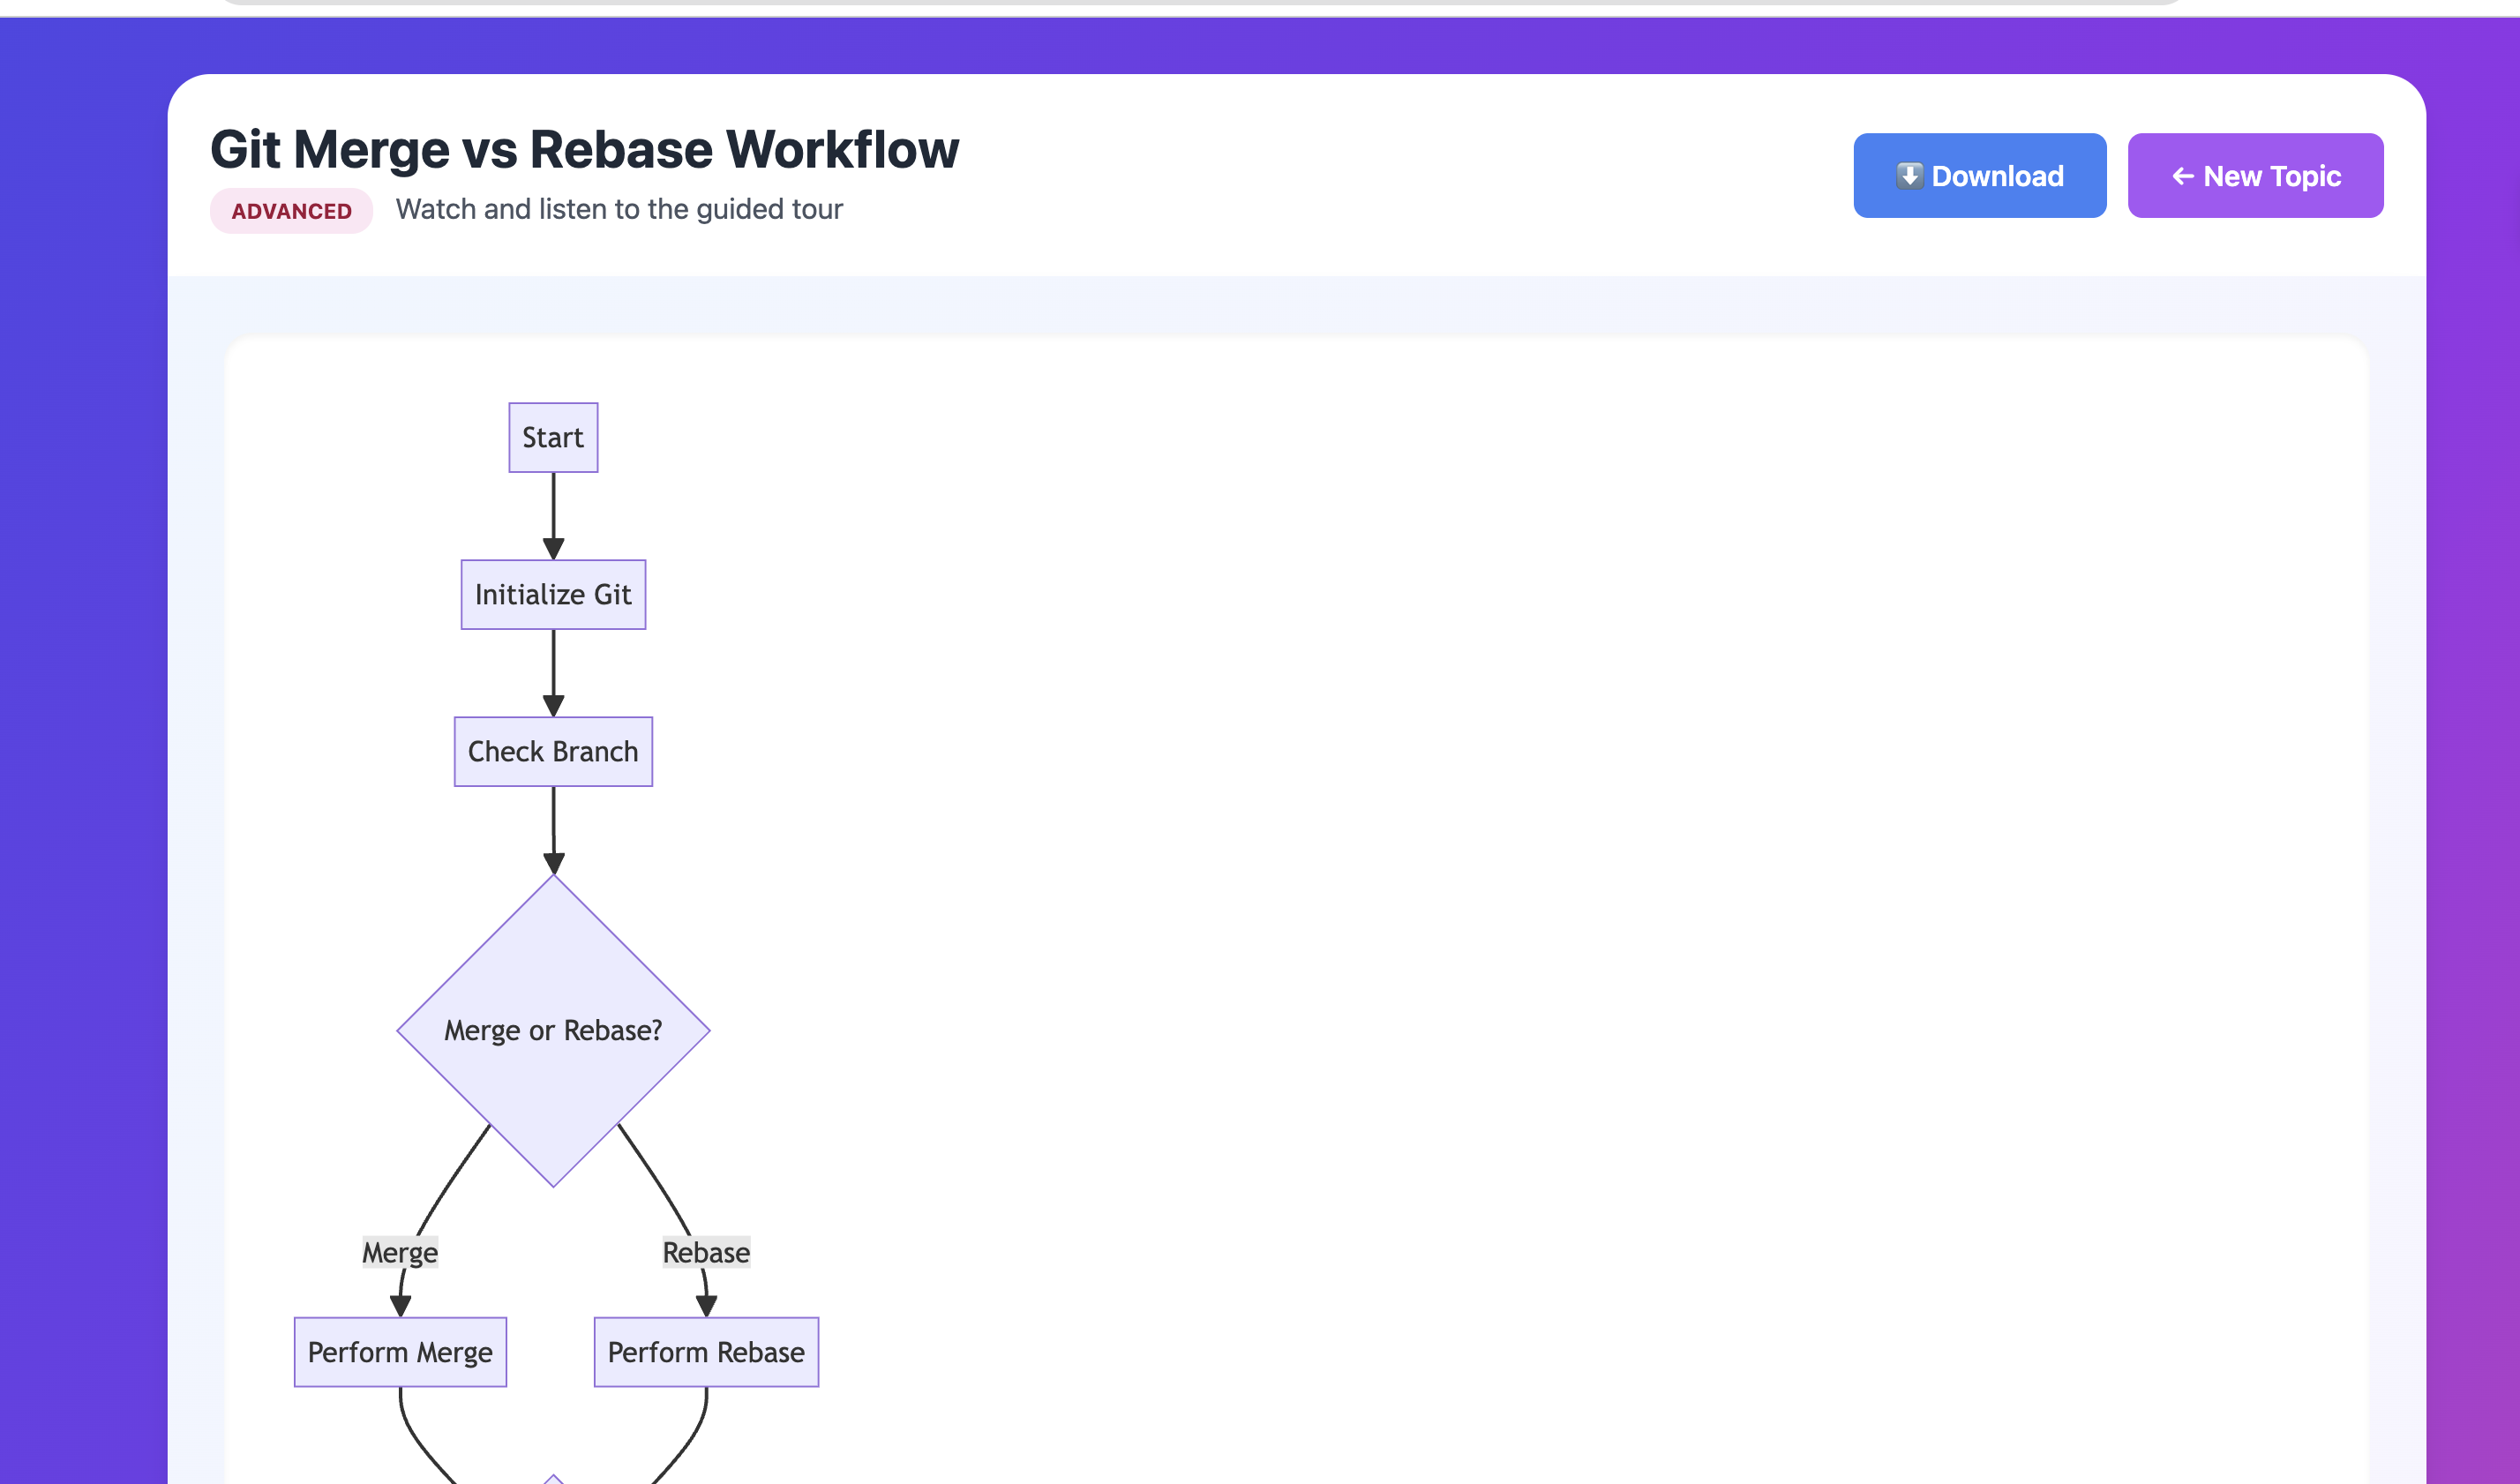This screenshot has height=1484, width=2520.
Task: Select the Start node in the flowchart
Action: [x=553, y=438]
